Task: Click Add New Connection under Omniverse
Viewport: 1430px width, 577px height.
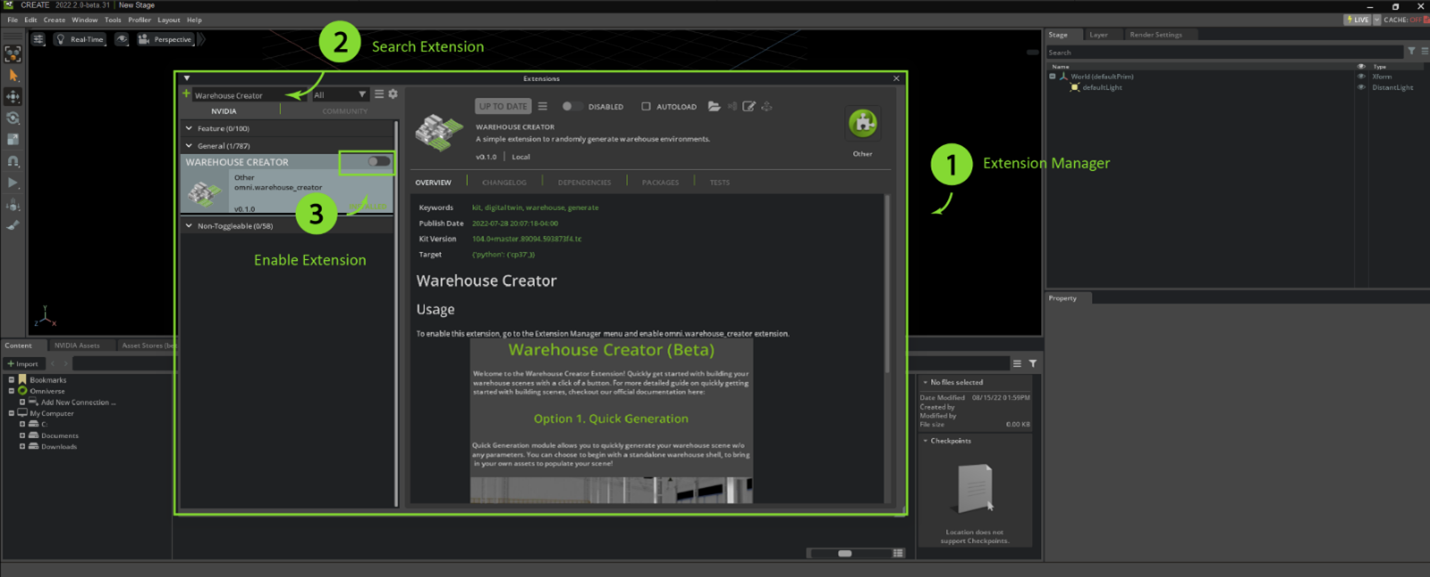Action: pos(78,402)
